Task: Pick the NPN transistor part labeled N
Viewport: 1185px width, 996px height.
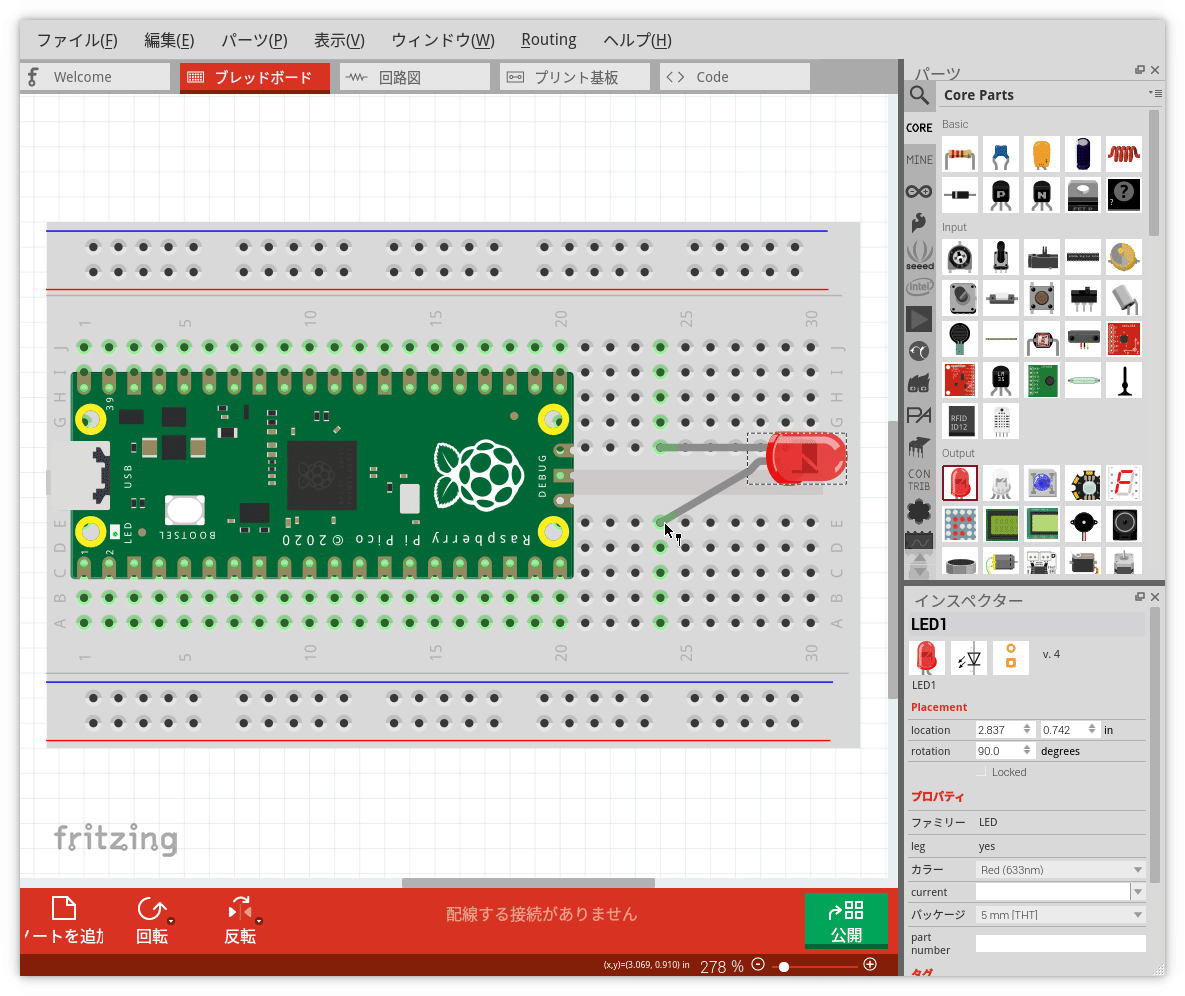Action: [1041, 195]
